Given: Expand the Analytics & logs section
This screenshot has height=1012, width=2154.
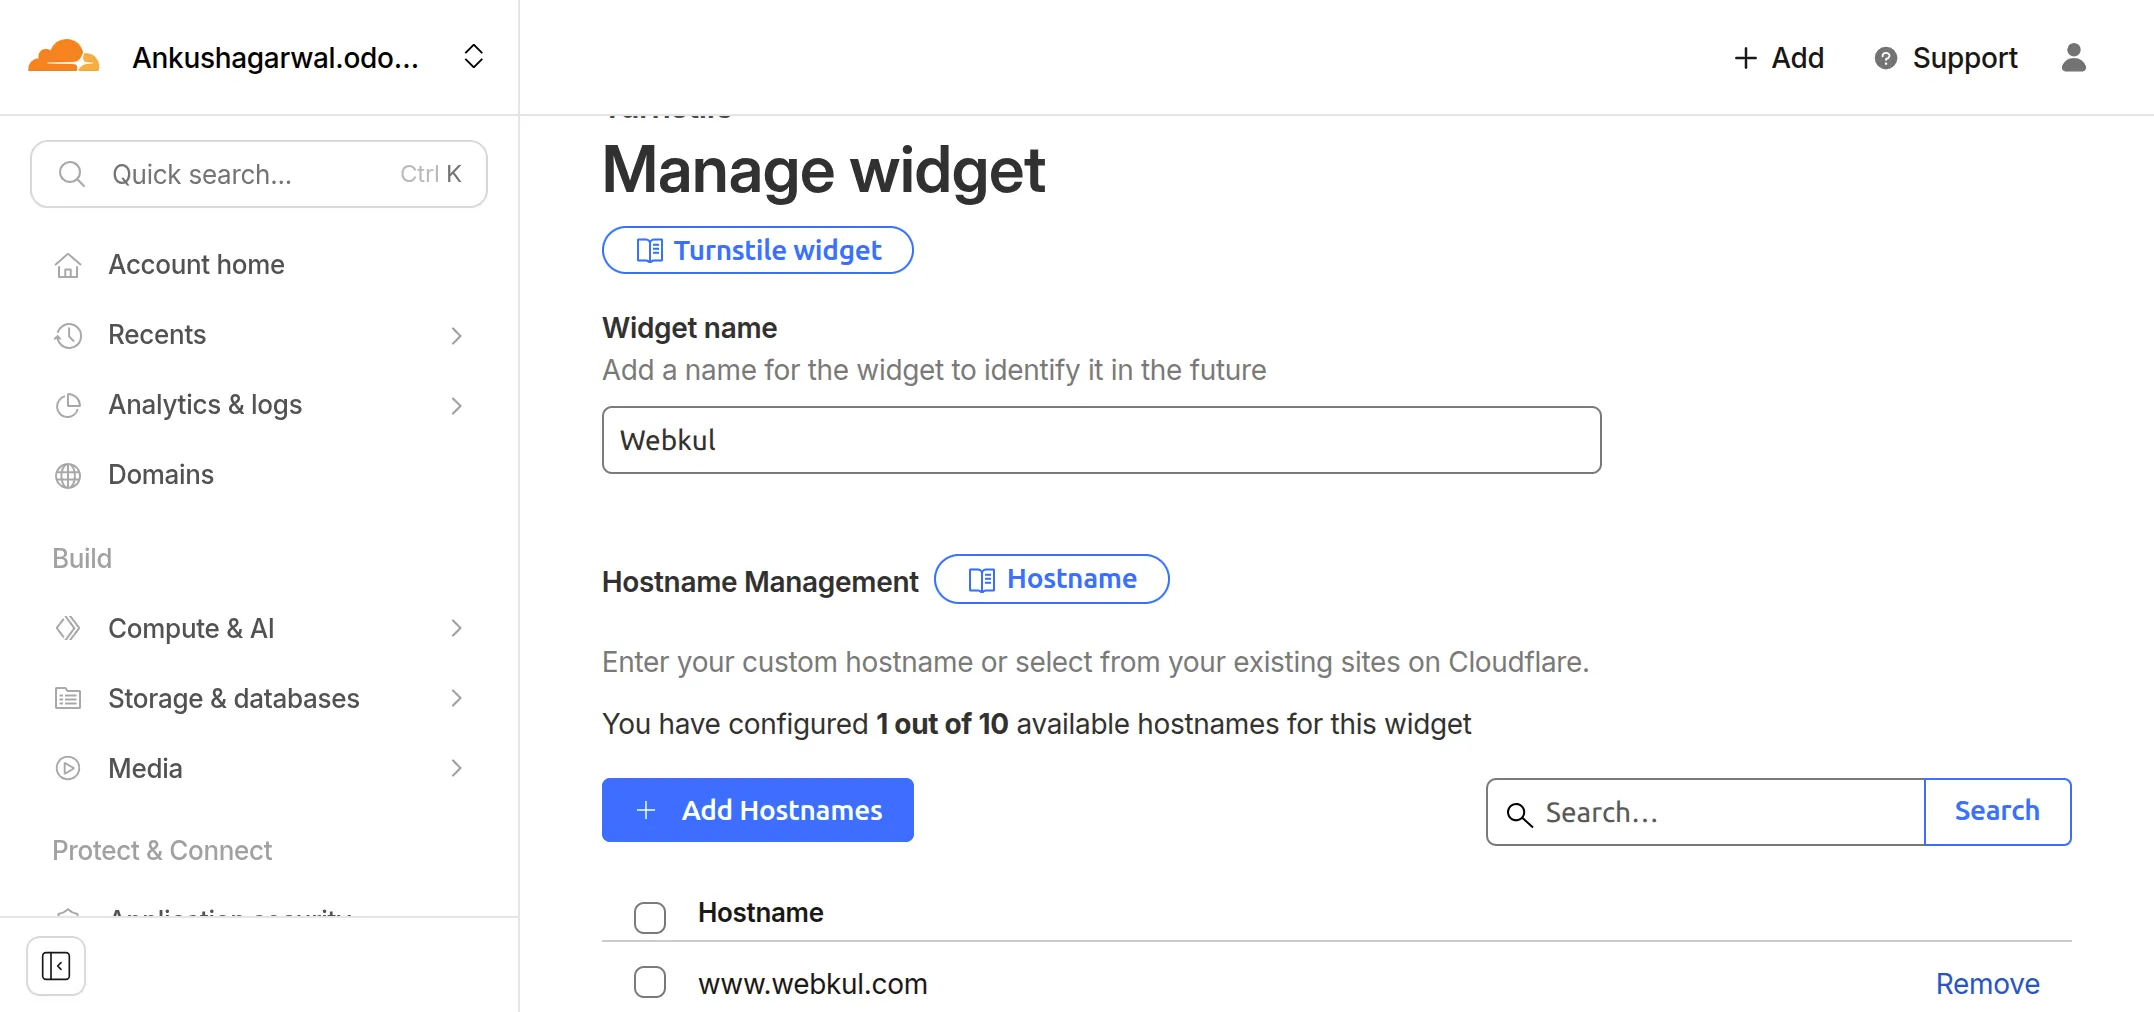Looking at the screenshot, I should click(x=456, y=405).
